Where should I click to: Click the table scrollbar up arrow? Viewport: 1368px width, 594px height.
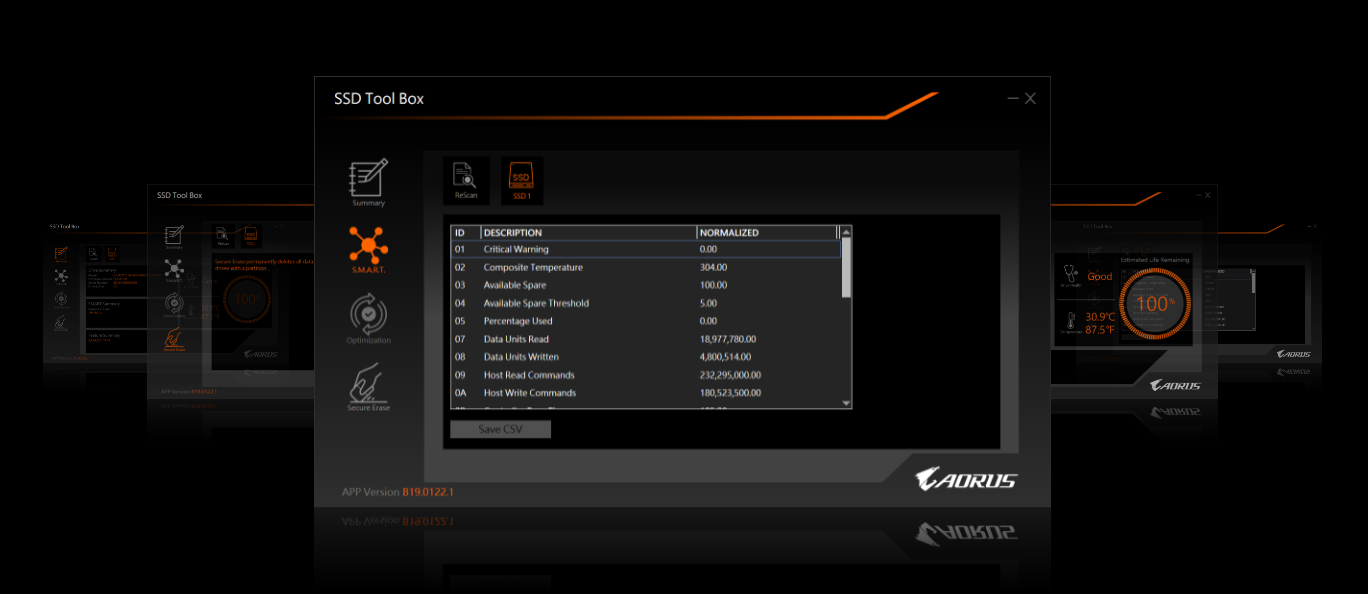click(x=847, y=231)
